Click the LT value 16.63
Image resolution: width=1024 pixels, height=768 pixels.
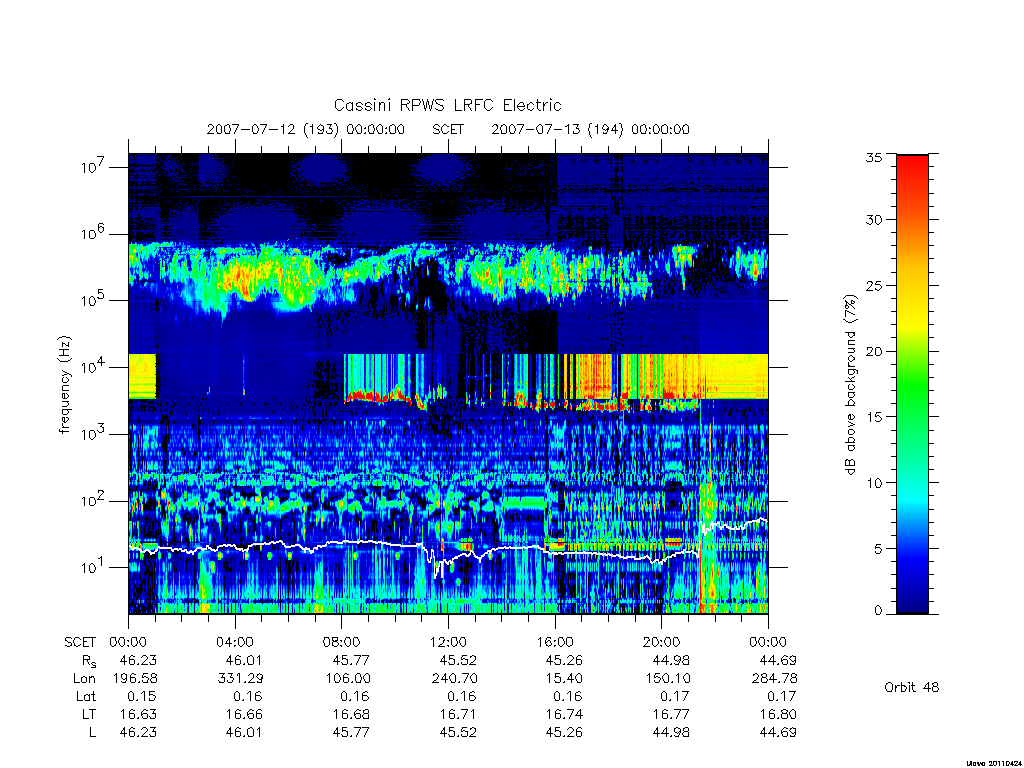138,714
